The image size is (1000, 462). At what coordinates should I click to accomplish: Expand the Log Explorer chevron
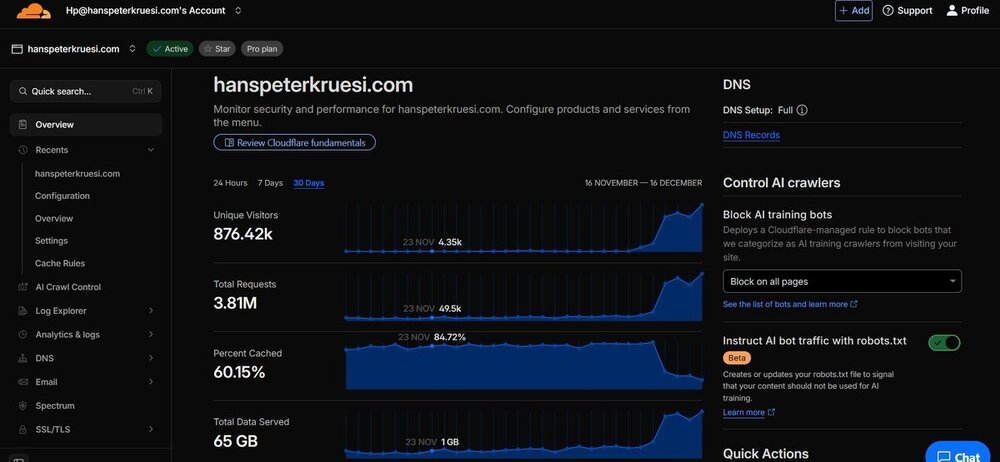[x=151, y=311]
